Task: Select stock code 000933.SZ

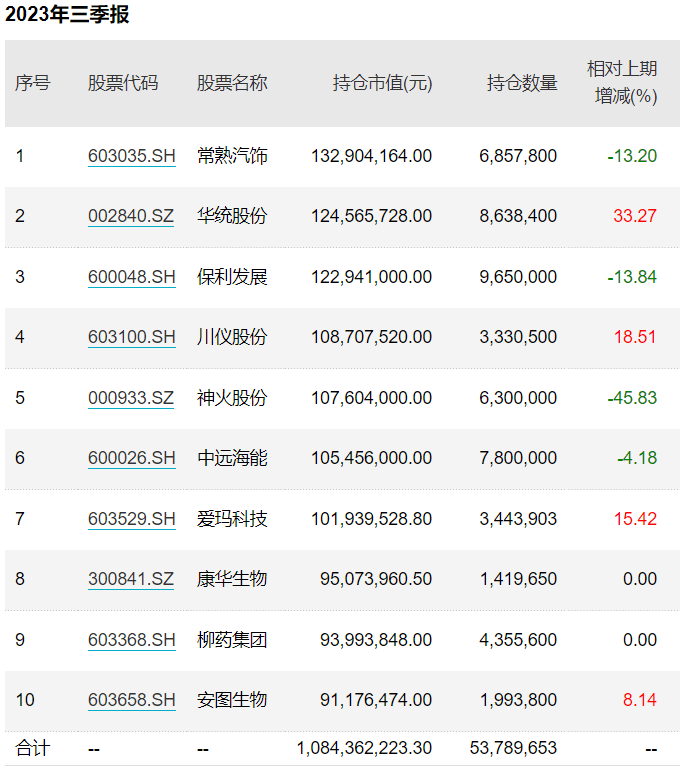Action: [x=131, y=398]
